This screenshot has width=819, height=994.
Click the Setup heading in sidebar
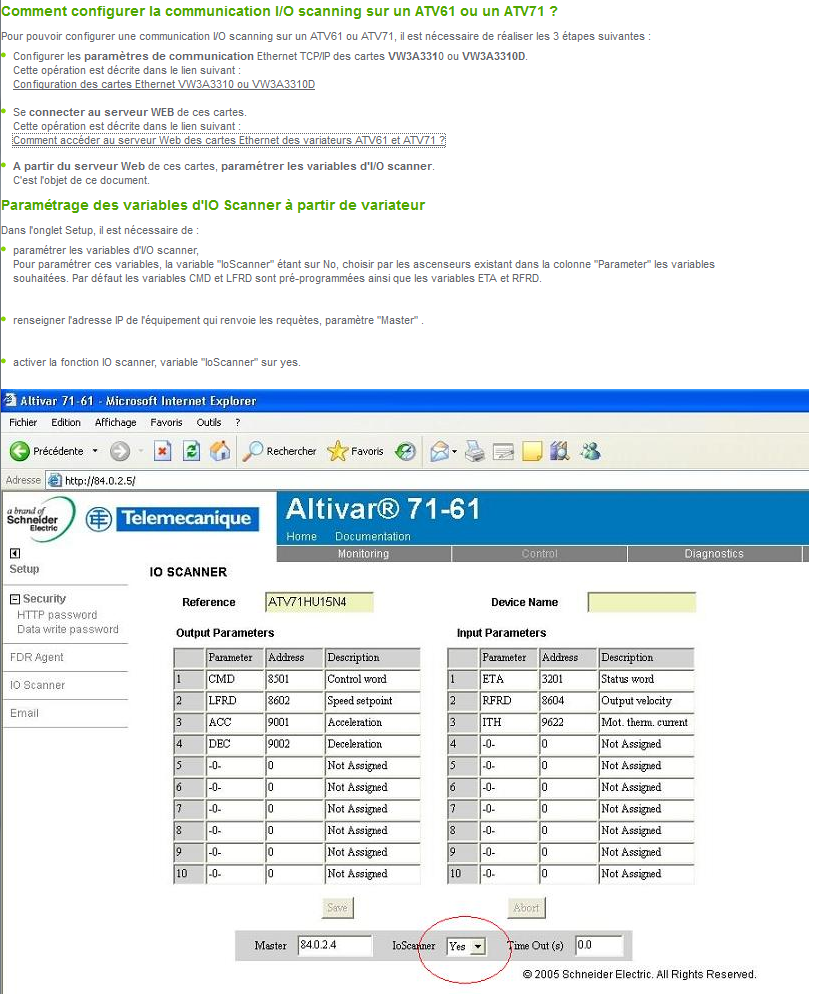[24, 569]
